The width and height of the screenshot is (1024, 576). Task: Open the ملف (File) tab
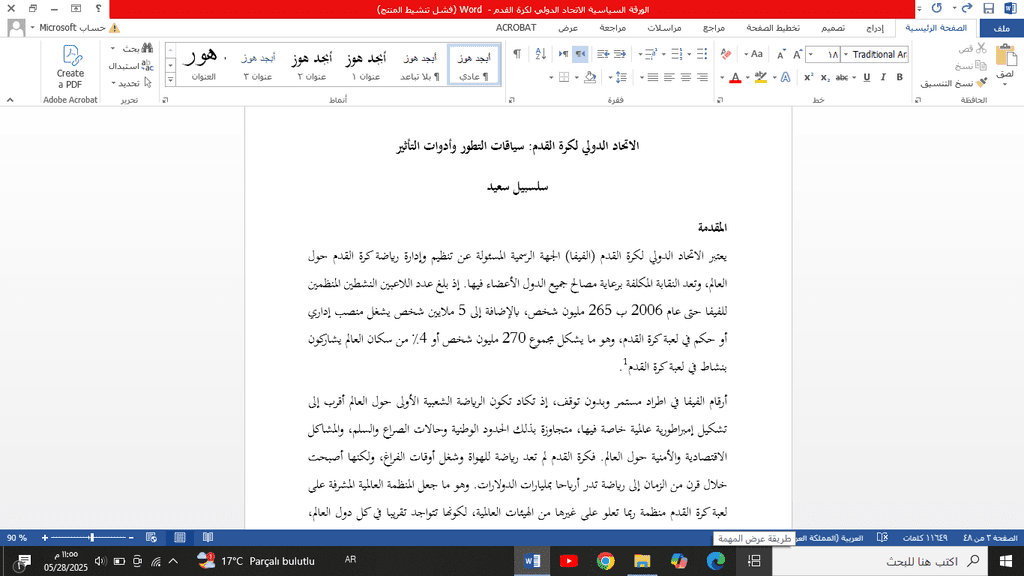pos(1001,28)
